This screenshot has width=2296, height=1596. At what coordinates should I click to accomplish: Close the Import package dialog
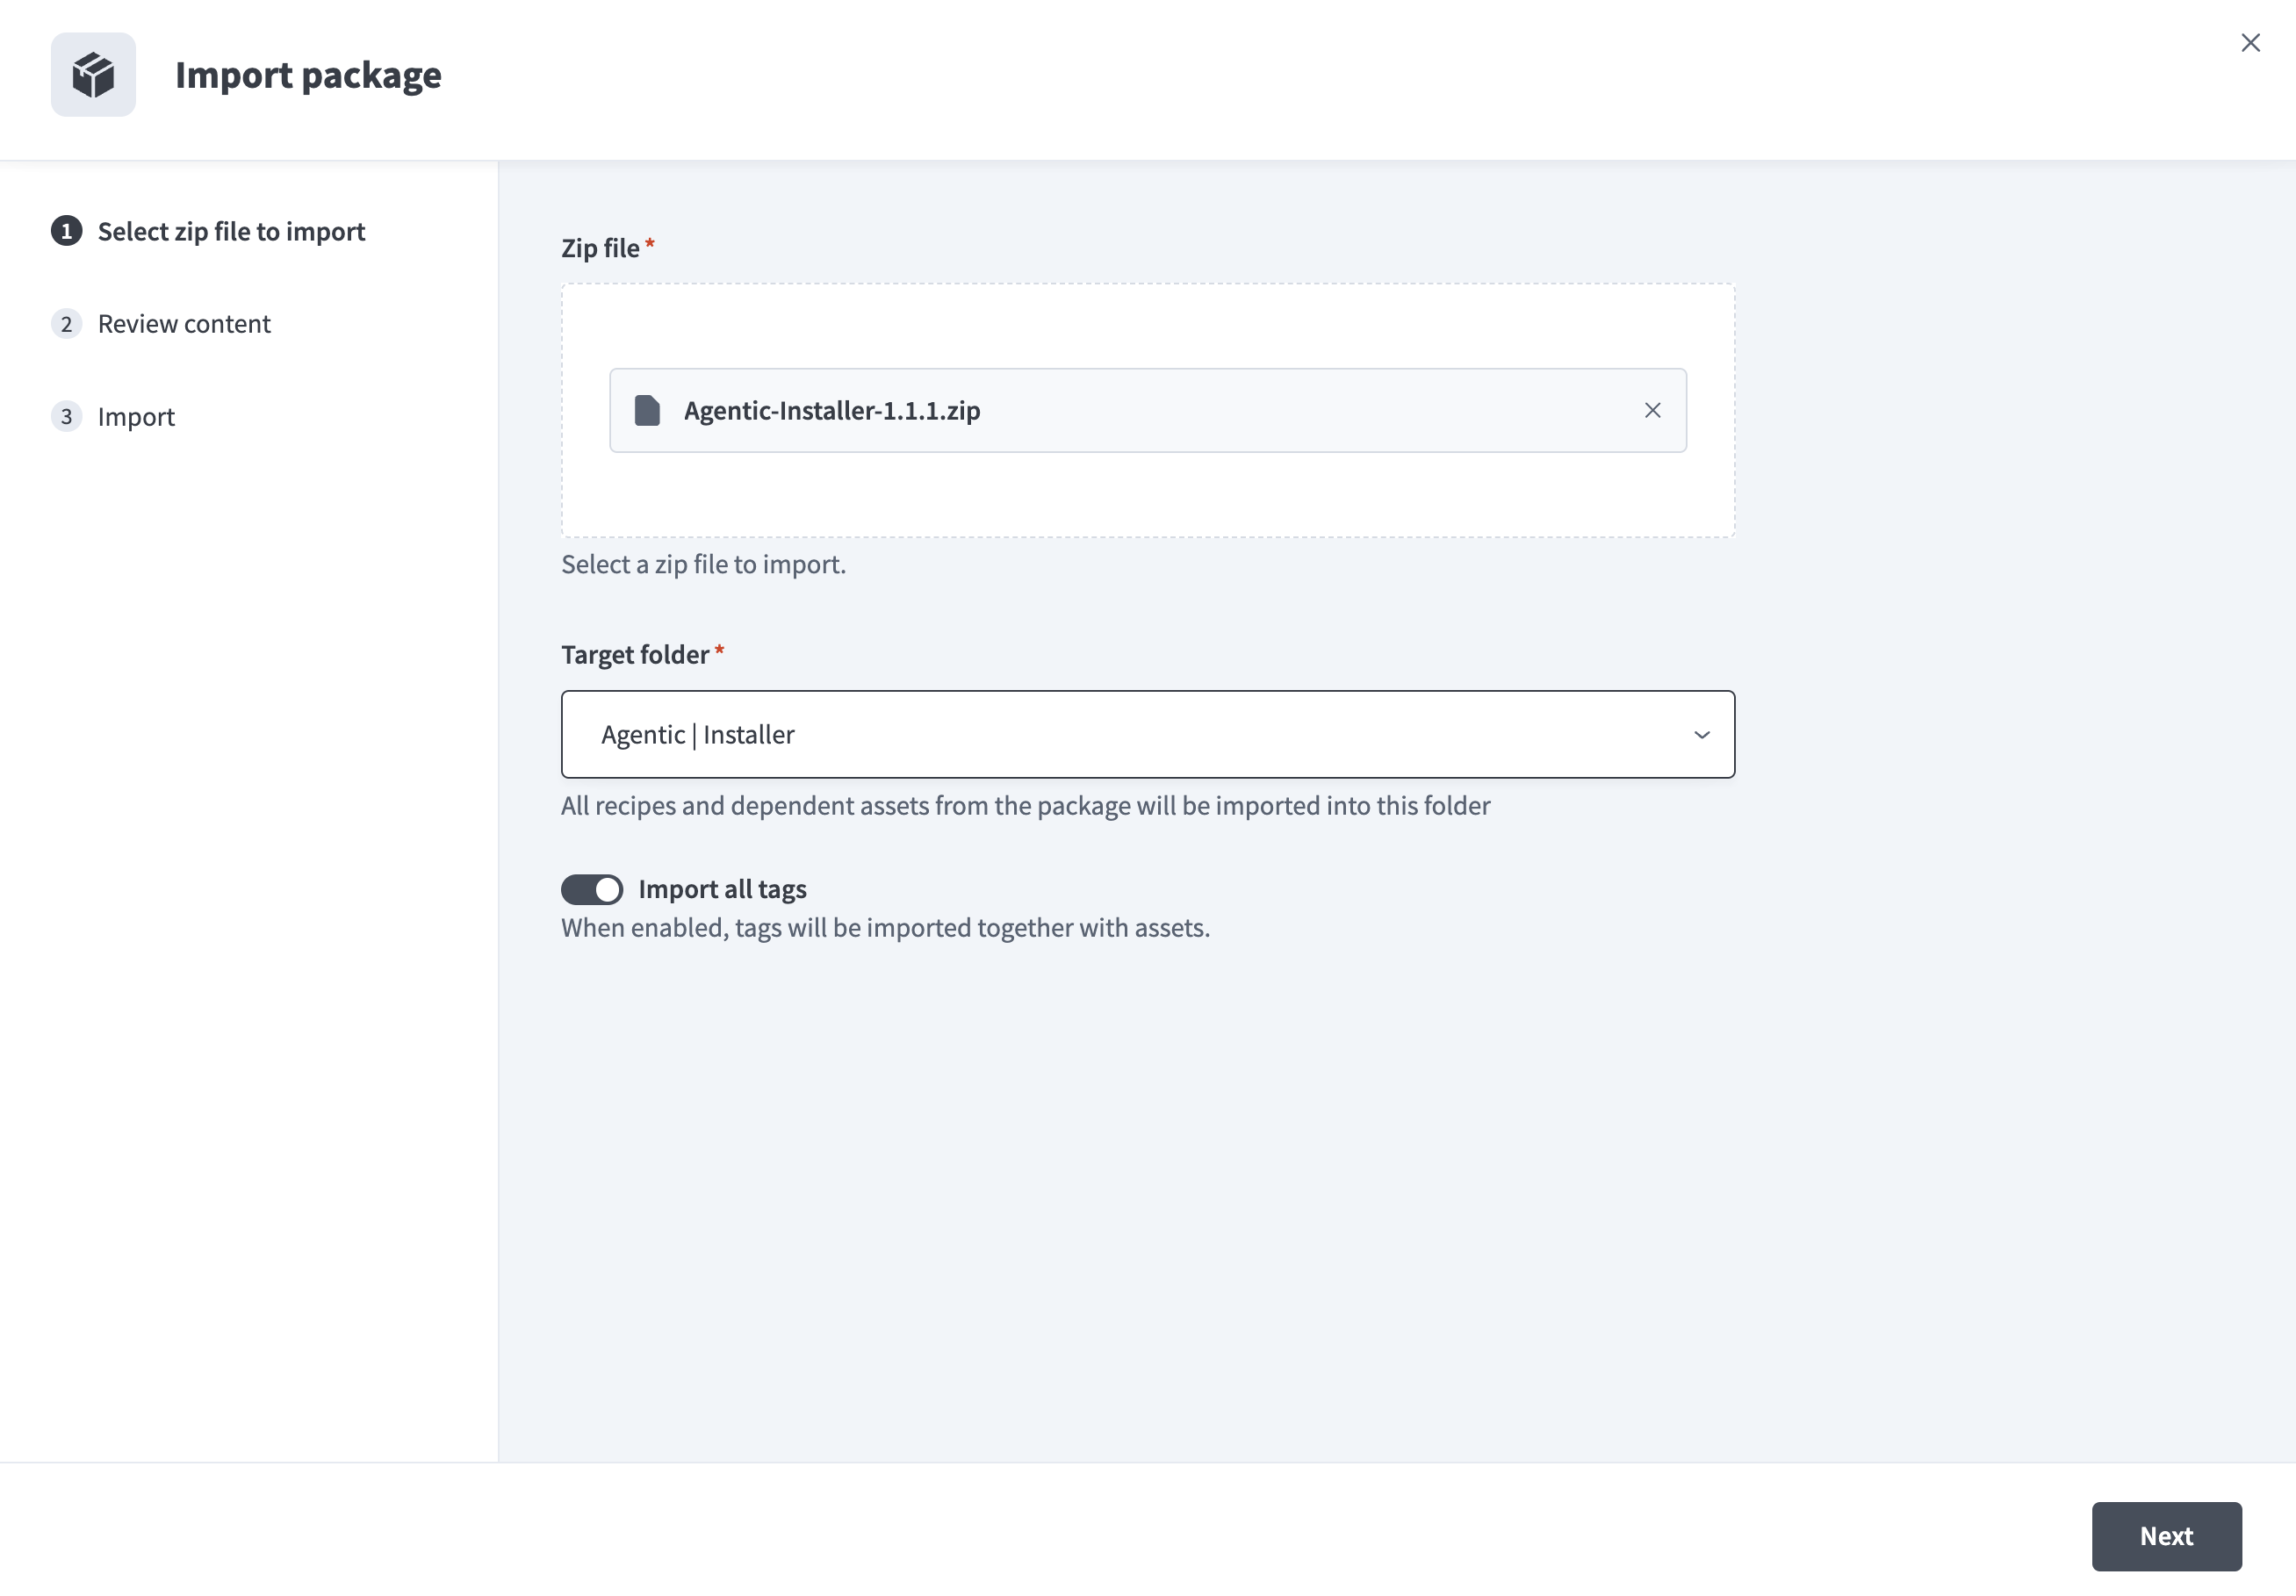click(2250, 43)
